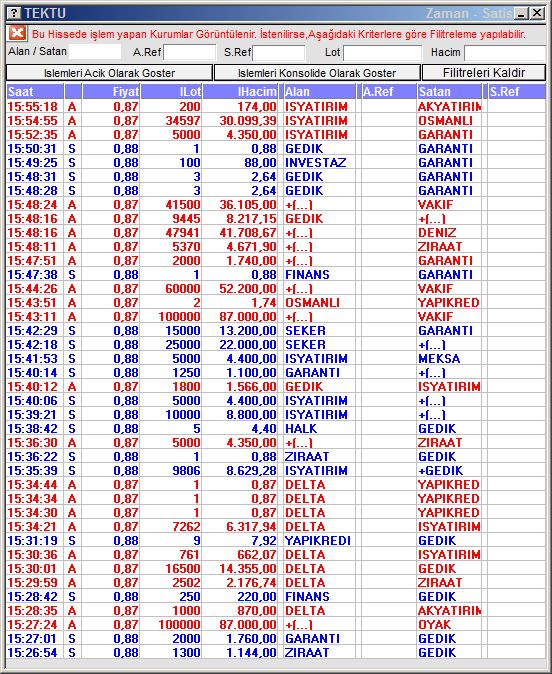The image size is (552, 674).
Task: Click the Satan column header
Action: [x=449, y=92]
